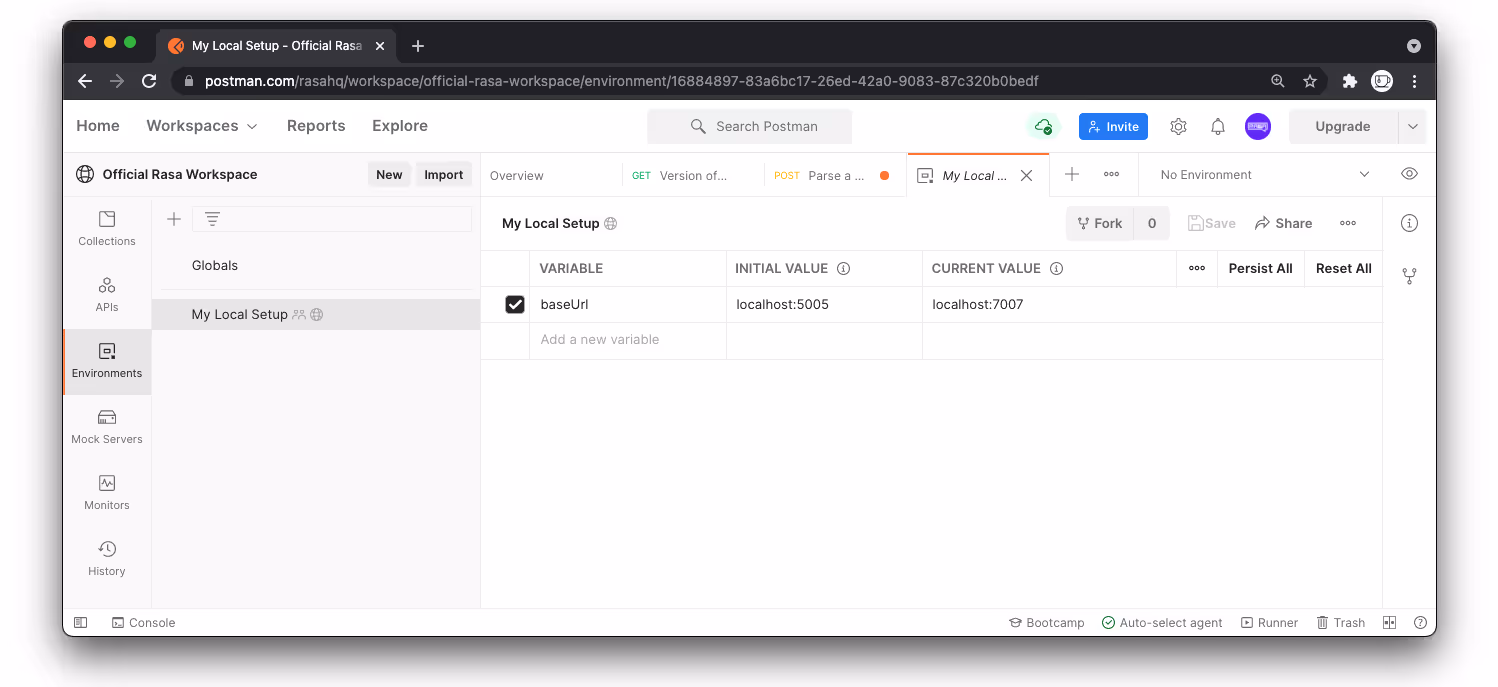1498x687 pixels.
Task: Click the Add a new variable field
Action: 627,340
